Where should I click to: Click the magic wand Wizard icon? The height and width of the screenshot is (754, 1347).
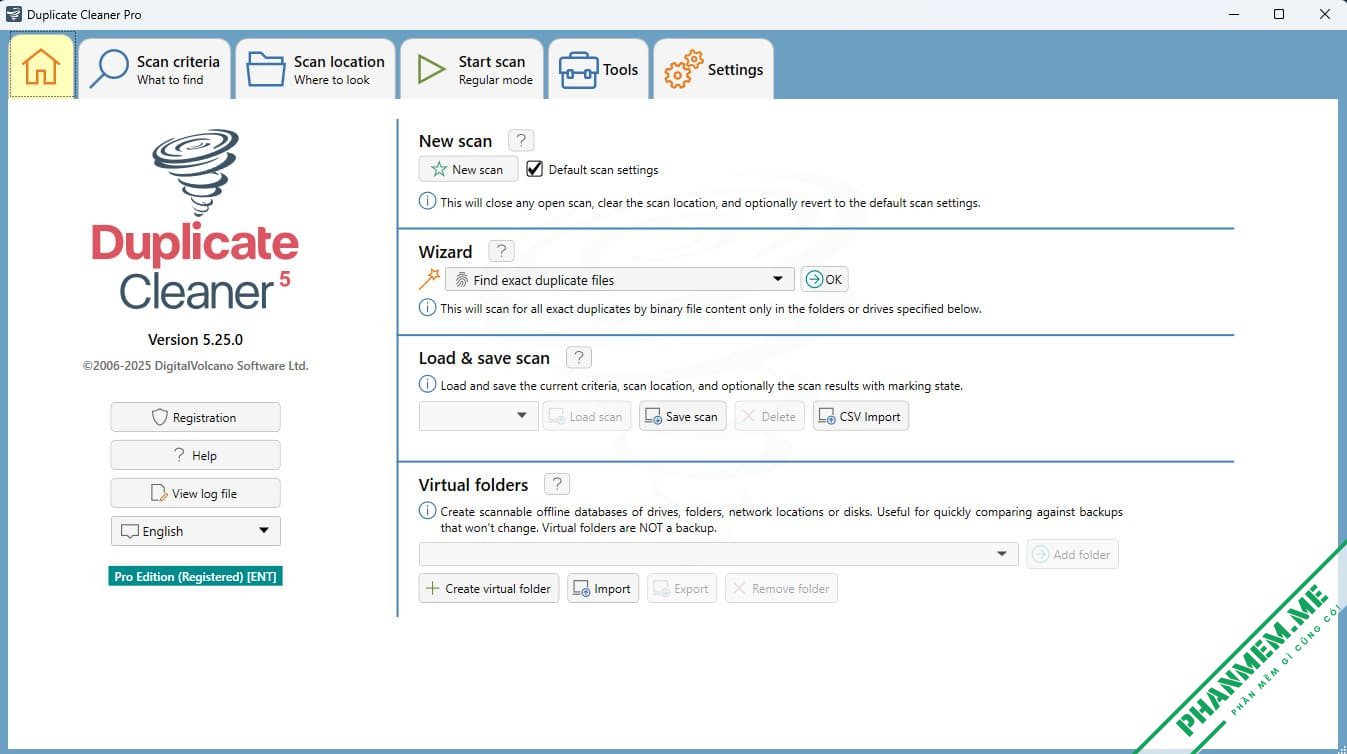click(429, 279)
